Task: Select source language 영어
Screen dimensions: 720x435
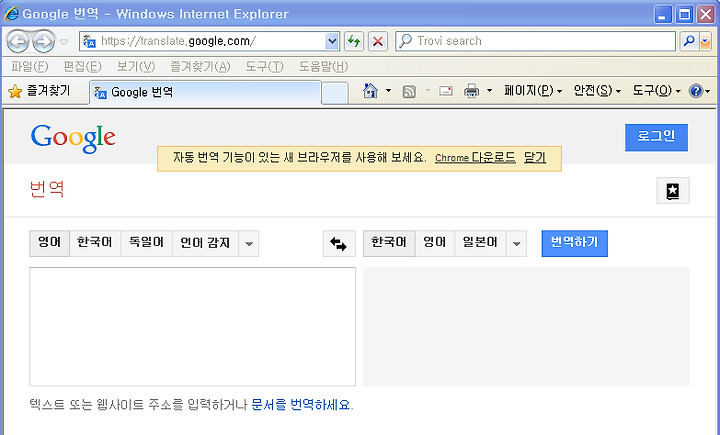Action: (x=50, y=243)
